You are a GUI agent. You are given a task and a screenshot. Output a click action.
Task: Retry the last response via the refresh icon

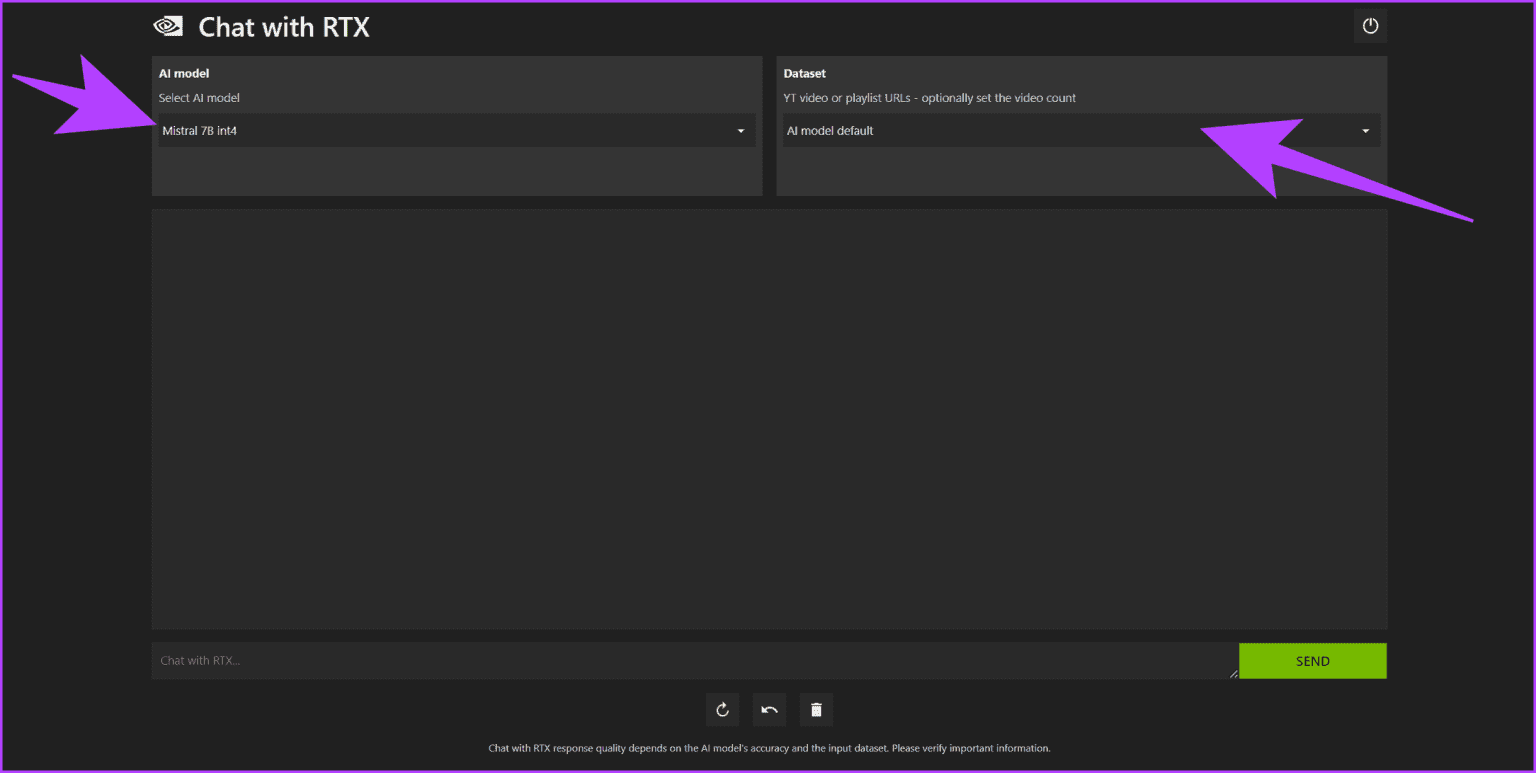(x=722, y=710)
